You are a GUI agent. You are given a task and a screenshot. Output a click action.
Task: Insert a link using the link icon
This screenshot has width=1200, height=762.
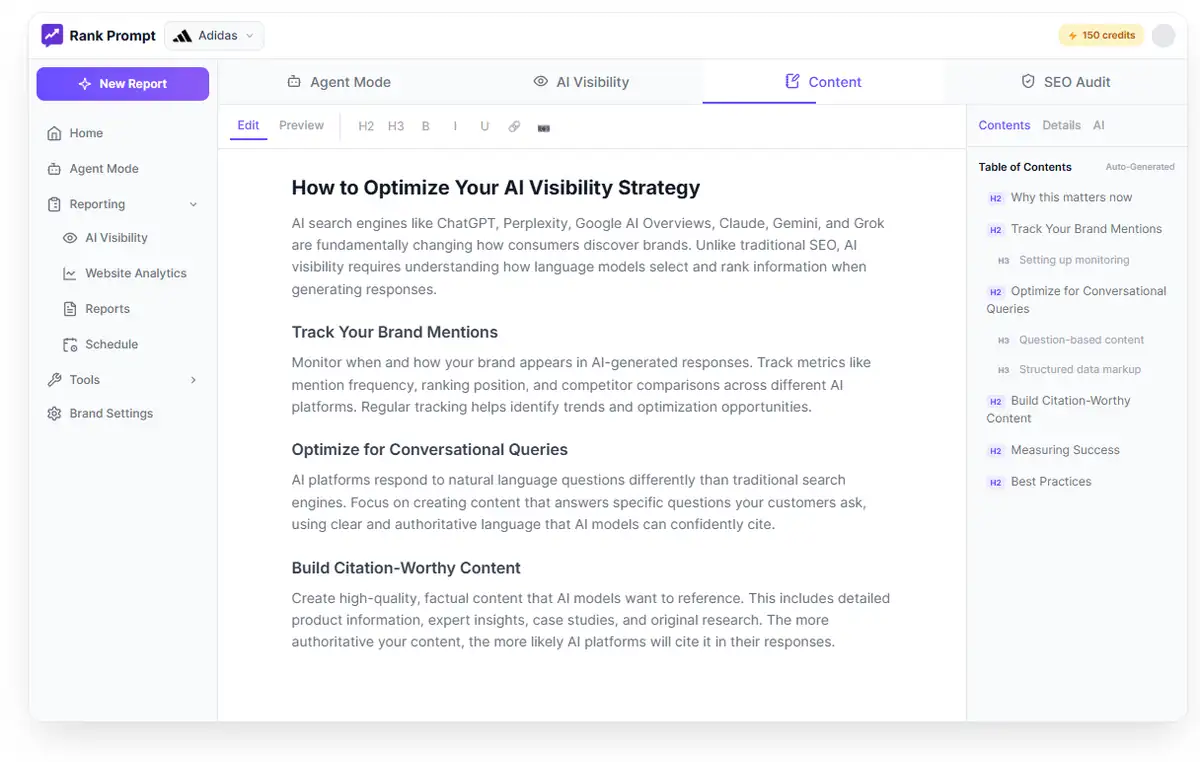point(514,127)
